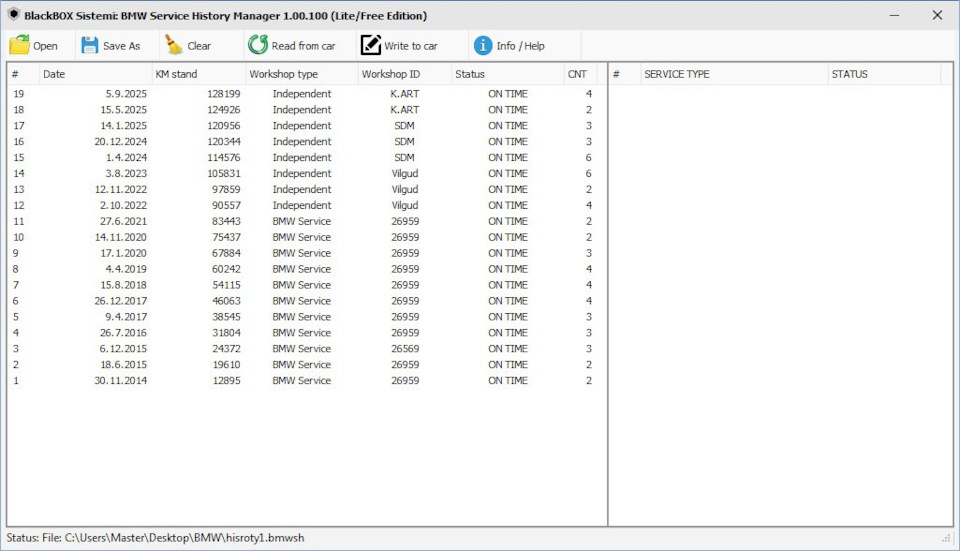Click K.ART workshop ID in 128199 row
The width and height of the screenshot is (960, 551).
click(405, 94)
